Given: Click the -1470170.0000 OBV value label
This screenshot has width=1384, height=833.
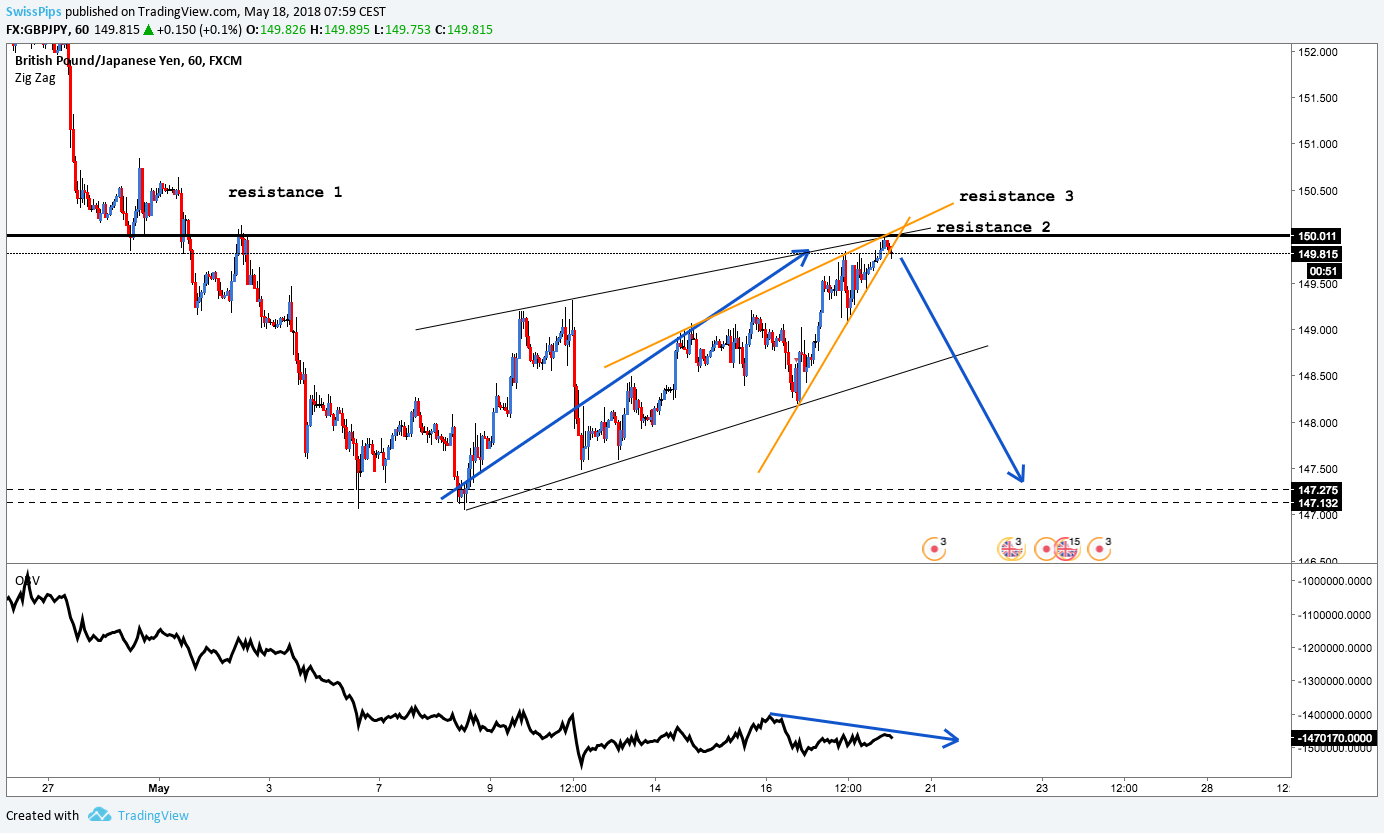Looking at the screenshot, I should (1336, 738).
